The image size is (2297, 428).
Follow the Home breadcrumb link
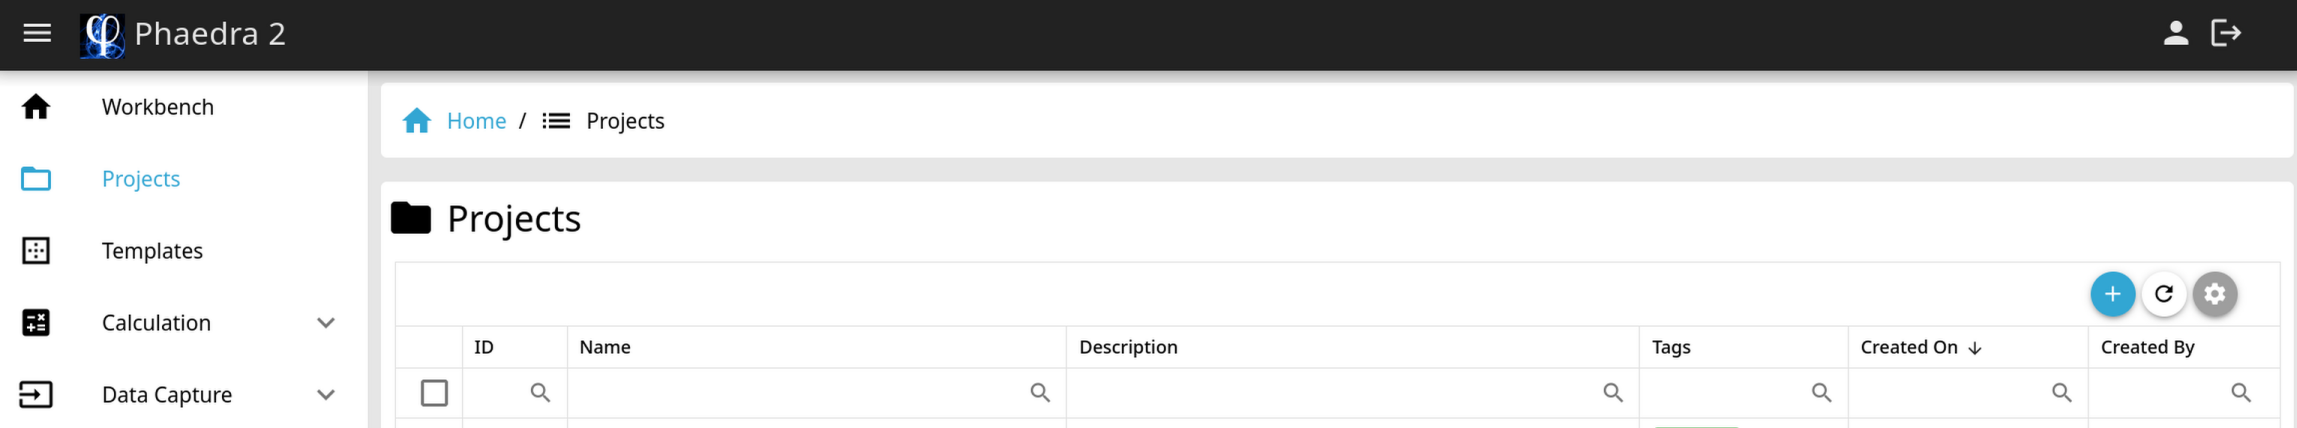[x=476, y=121]
